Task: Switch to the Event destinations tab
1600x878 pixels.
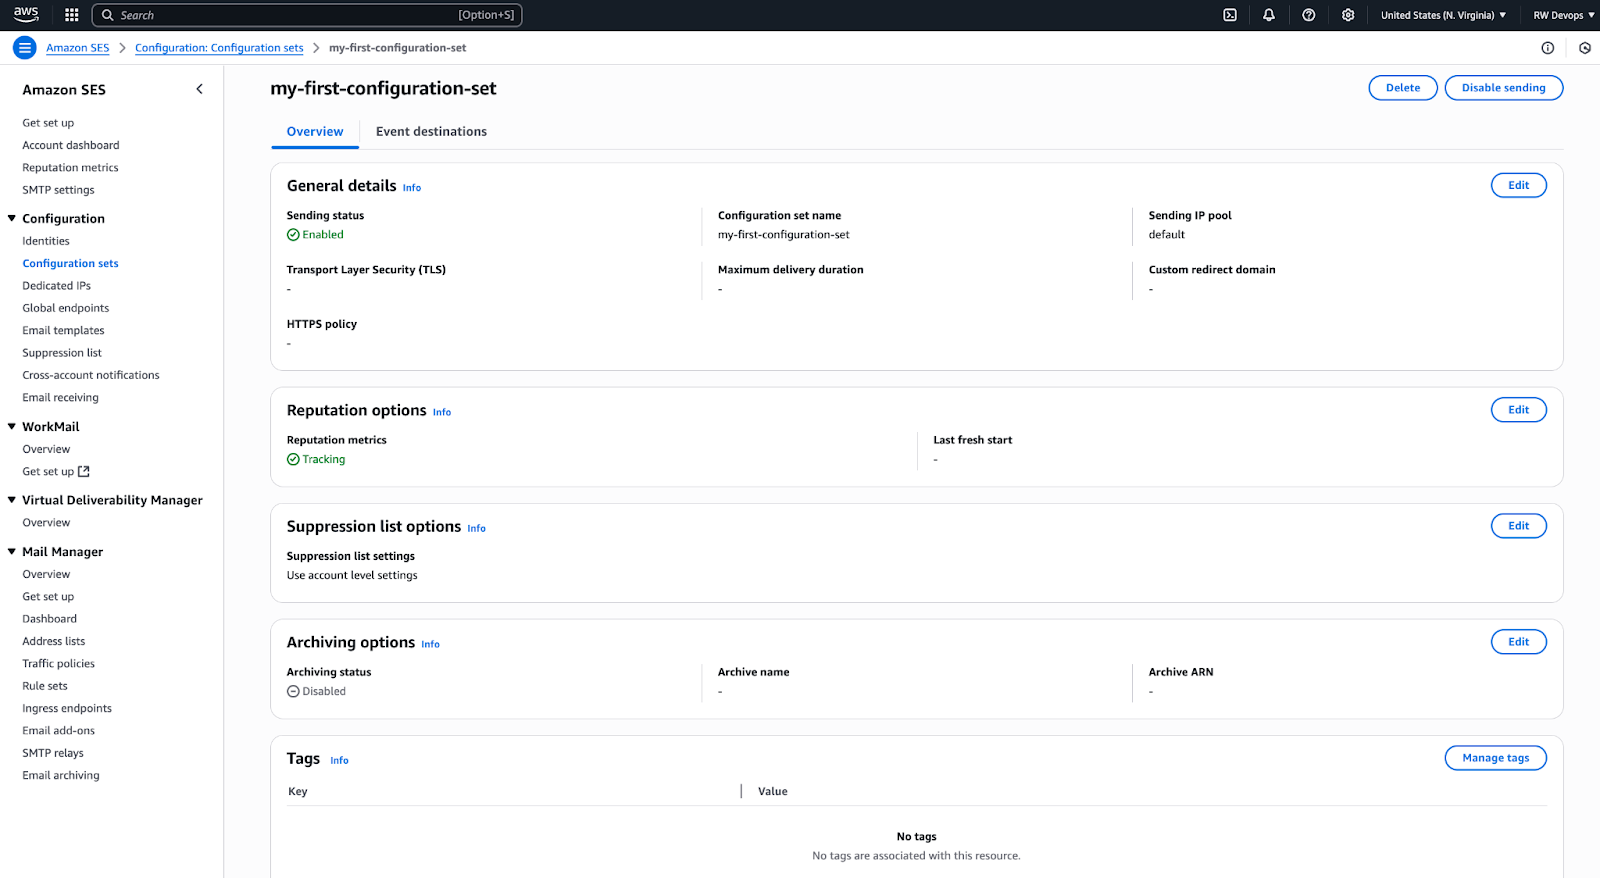Action: [x=431, y=132]
